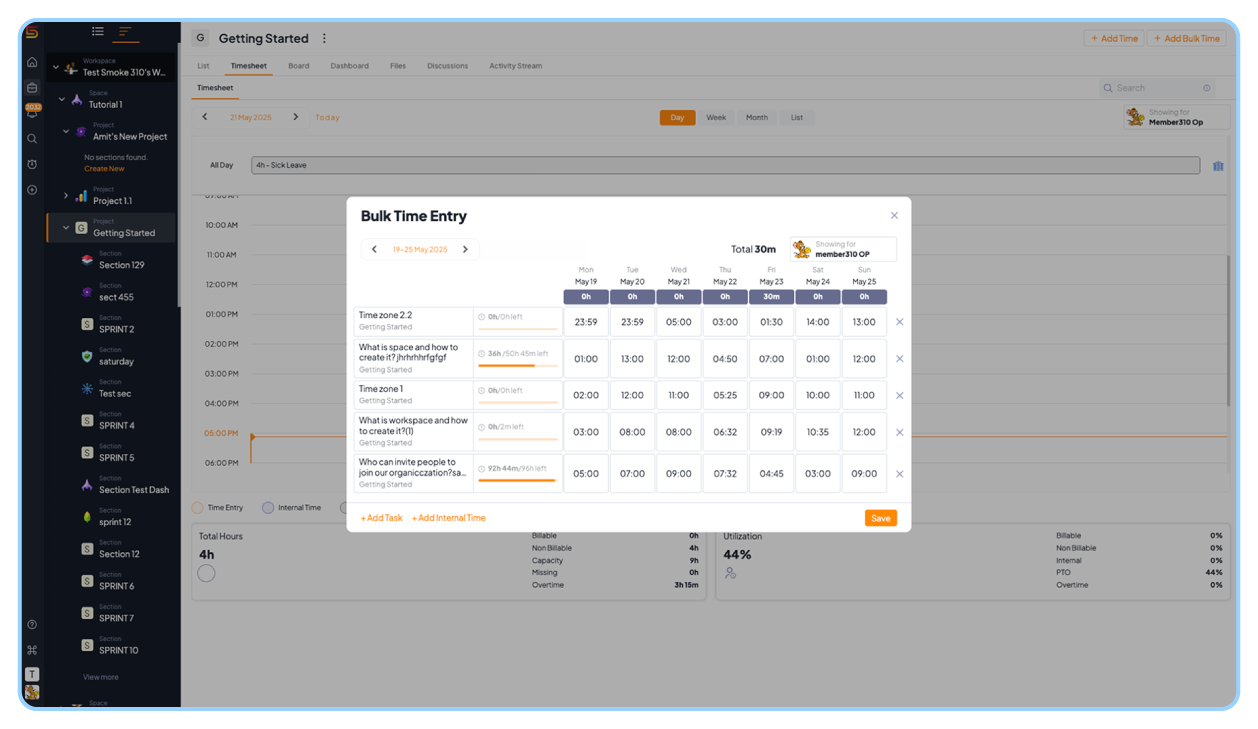This screenshot has width=1258, height=729.
Task: Open keyboard shortcuts command icon
Action: [x=32, y=650]
